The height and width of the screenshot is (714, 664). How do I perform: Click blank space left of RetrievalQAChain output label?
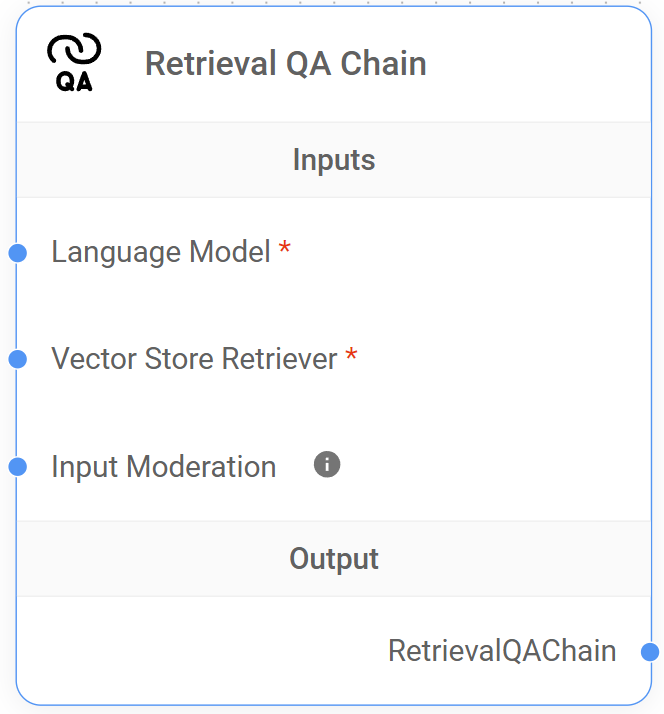coord(200,651)
